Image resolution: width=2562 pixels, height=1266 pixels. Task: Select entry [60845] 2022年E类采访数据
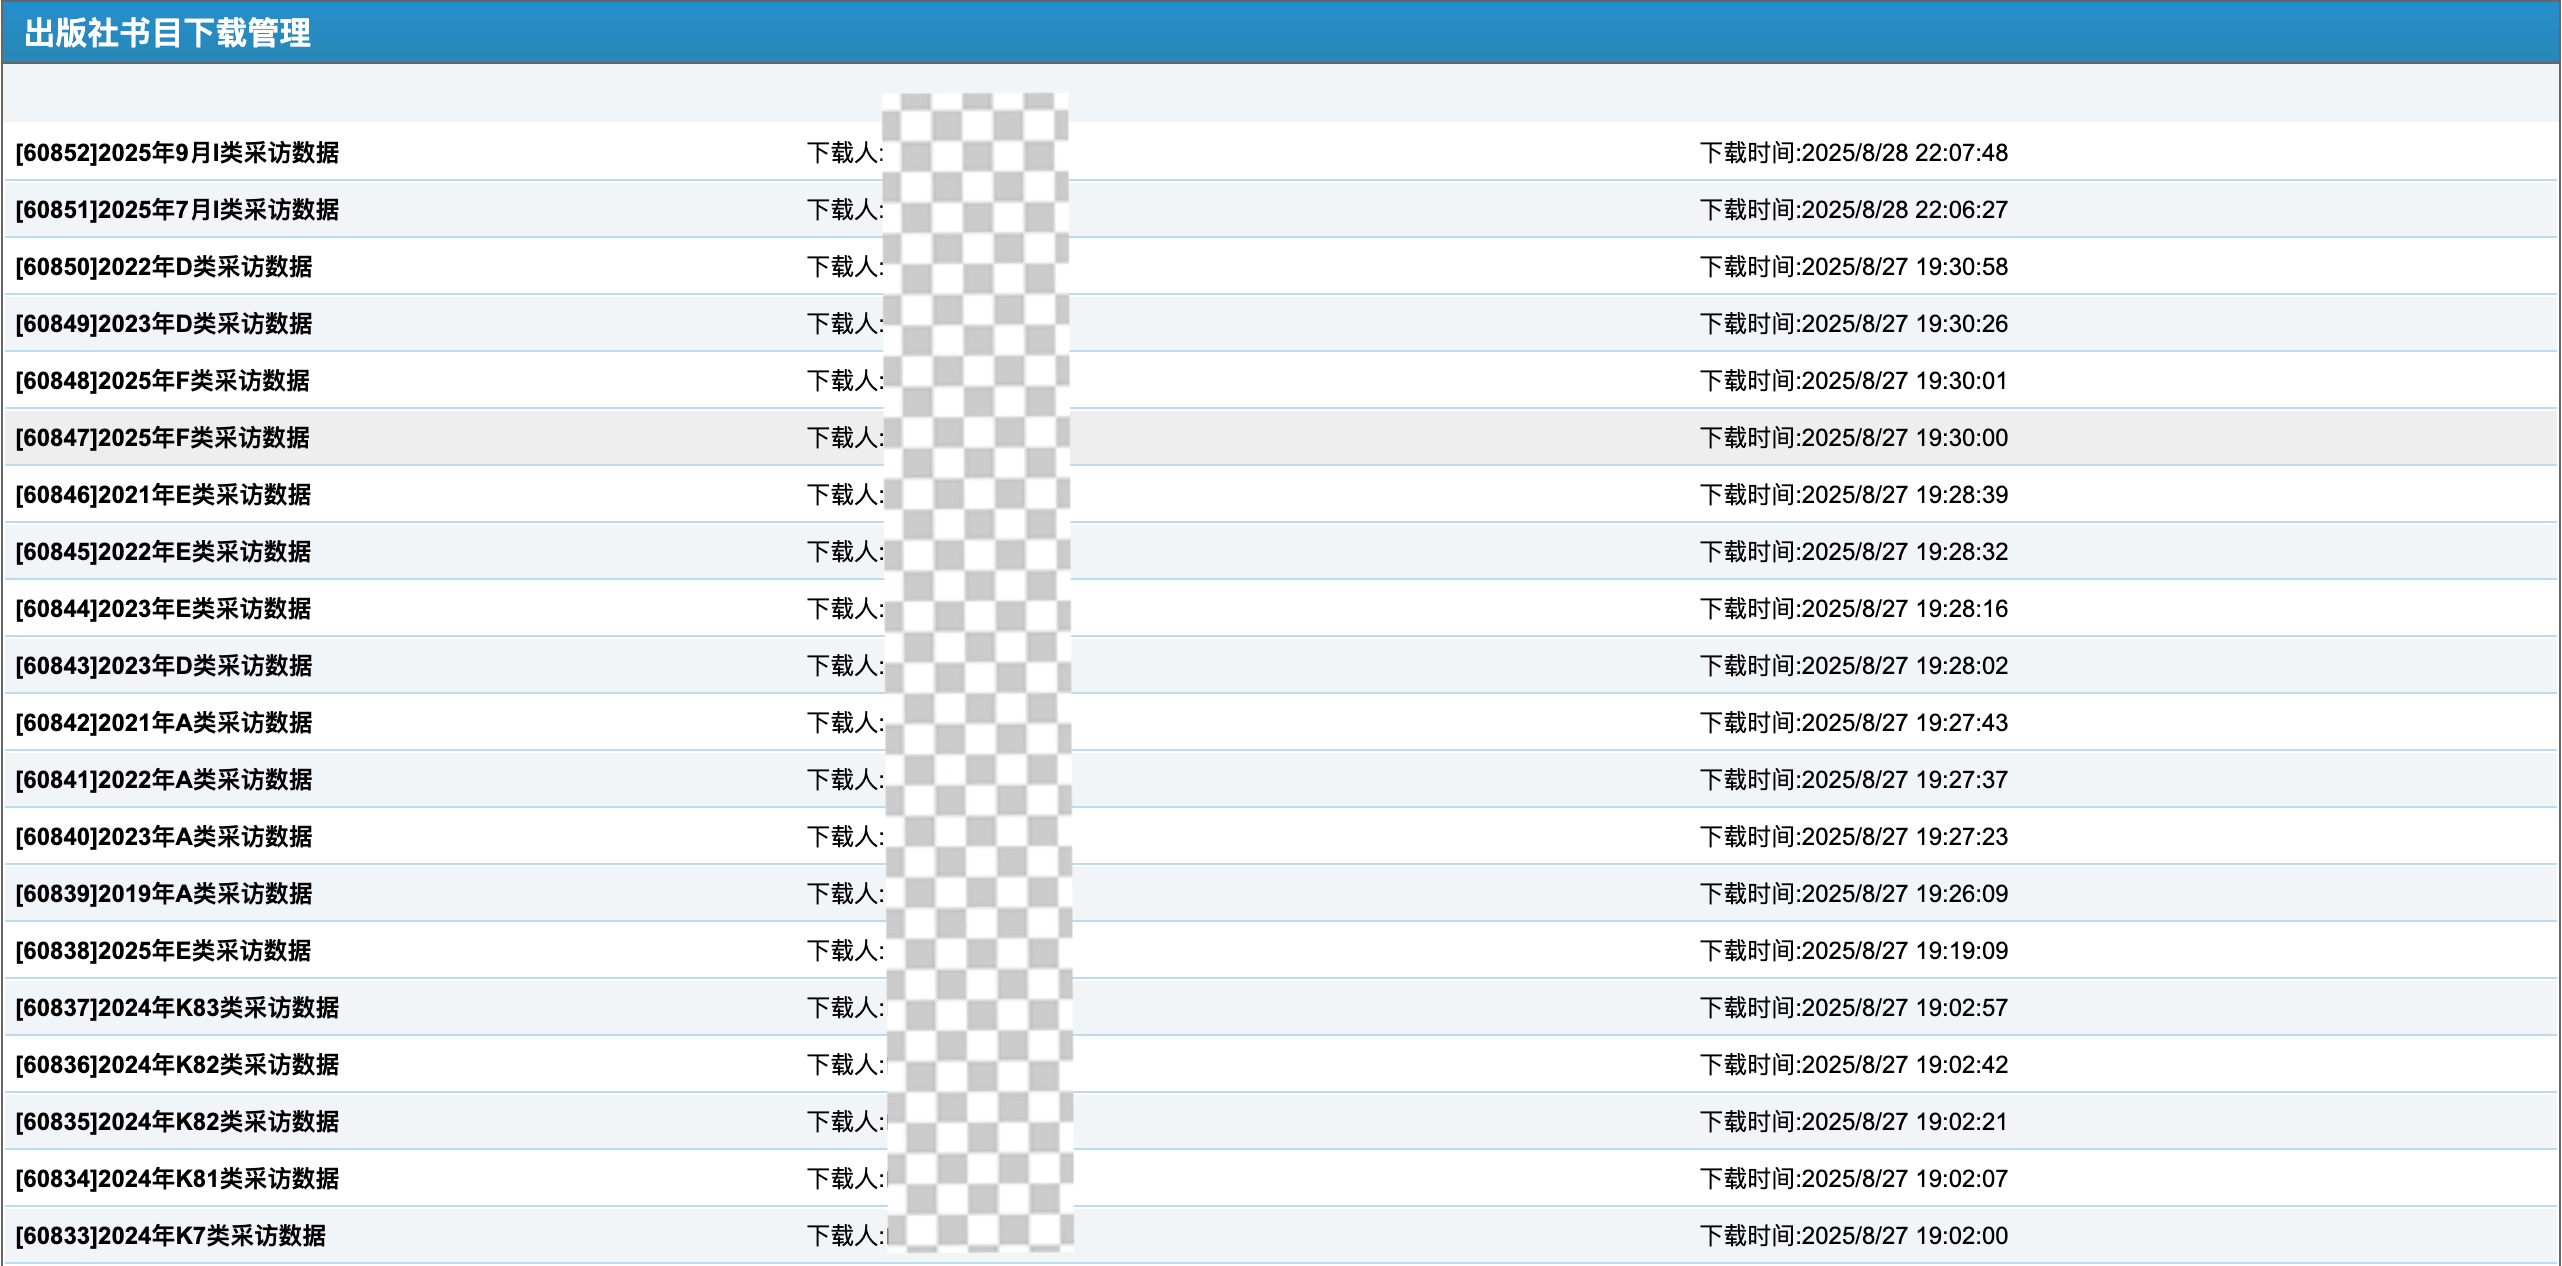pos(163,552)
